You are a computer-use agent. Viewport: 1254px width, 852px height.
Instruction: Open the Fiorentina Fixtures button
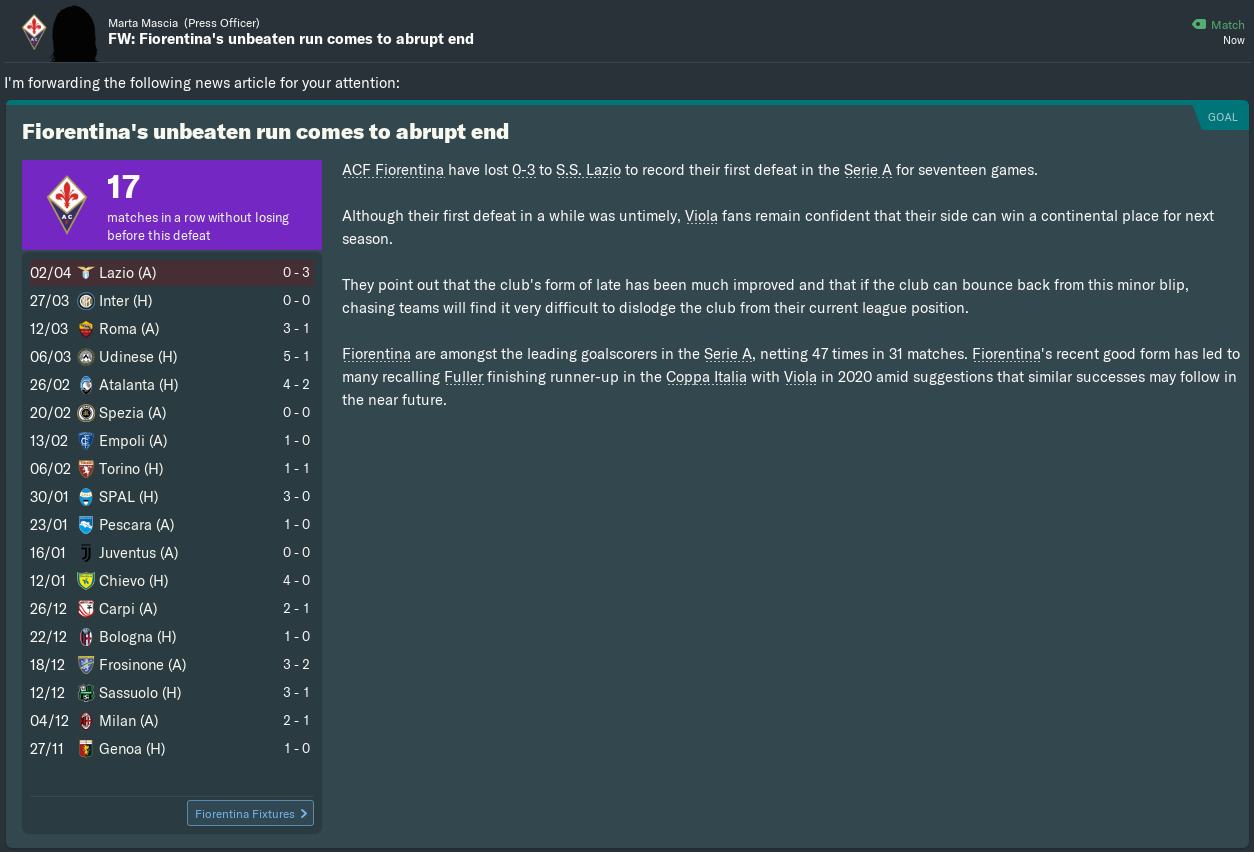250,814
